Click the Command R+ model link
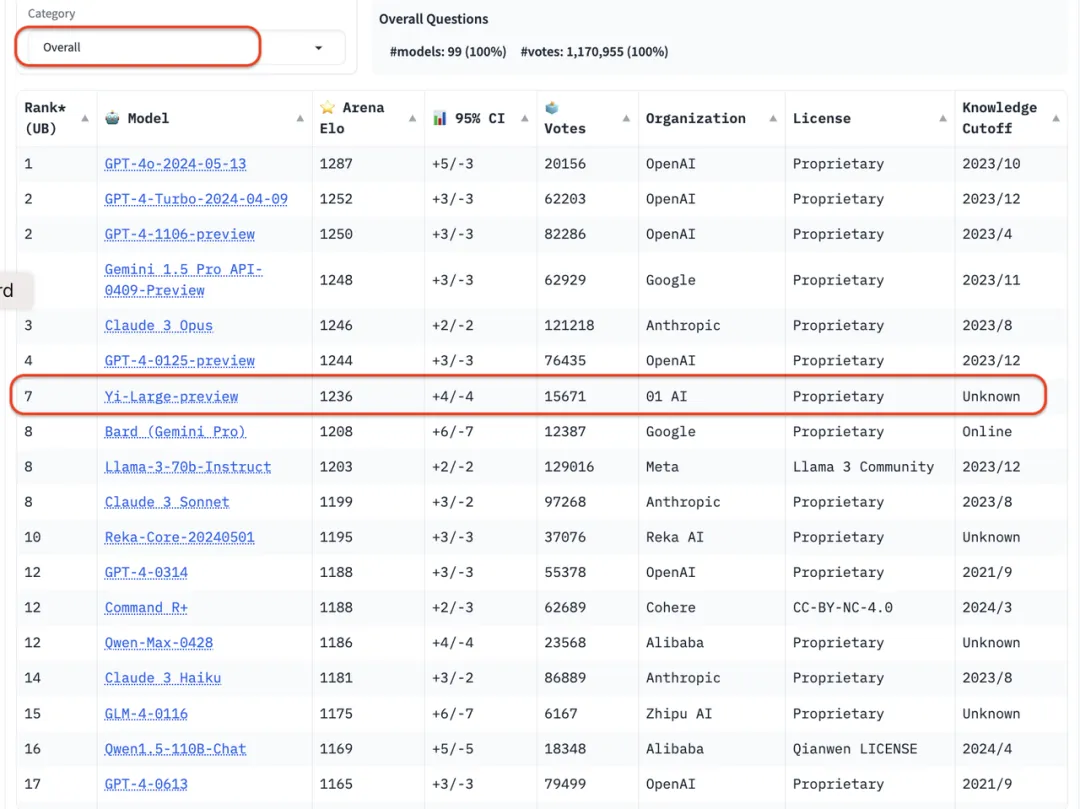 146,608
